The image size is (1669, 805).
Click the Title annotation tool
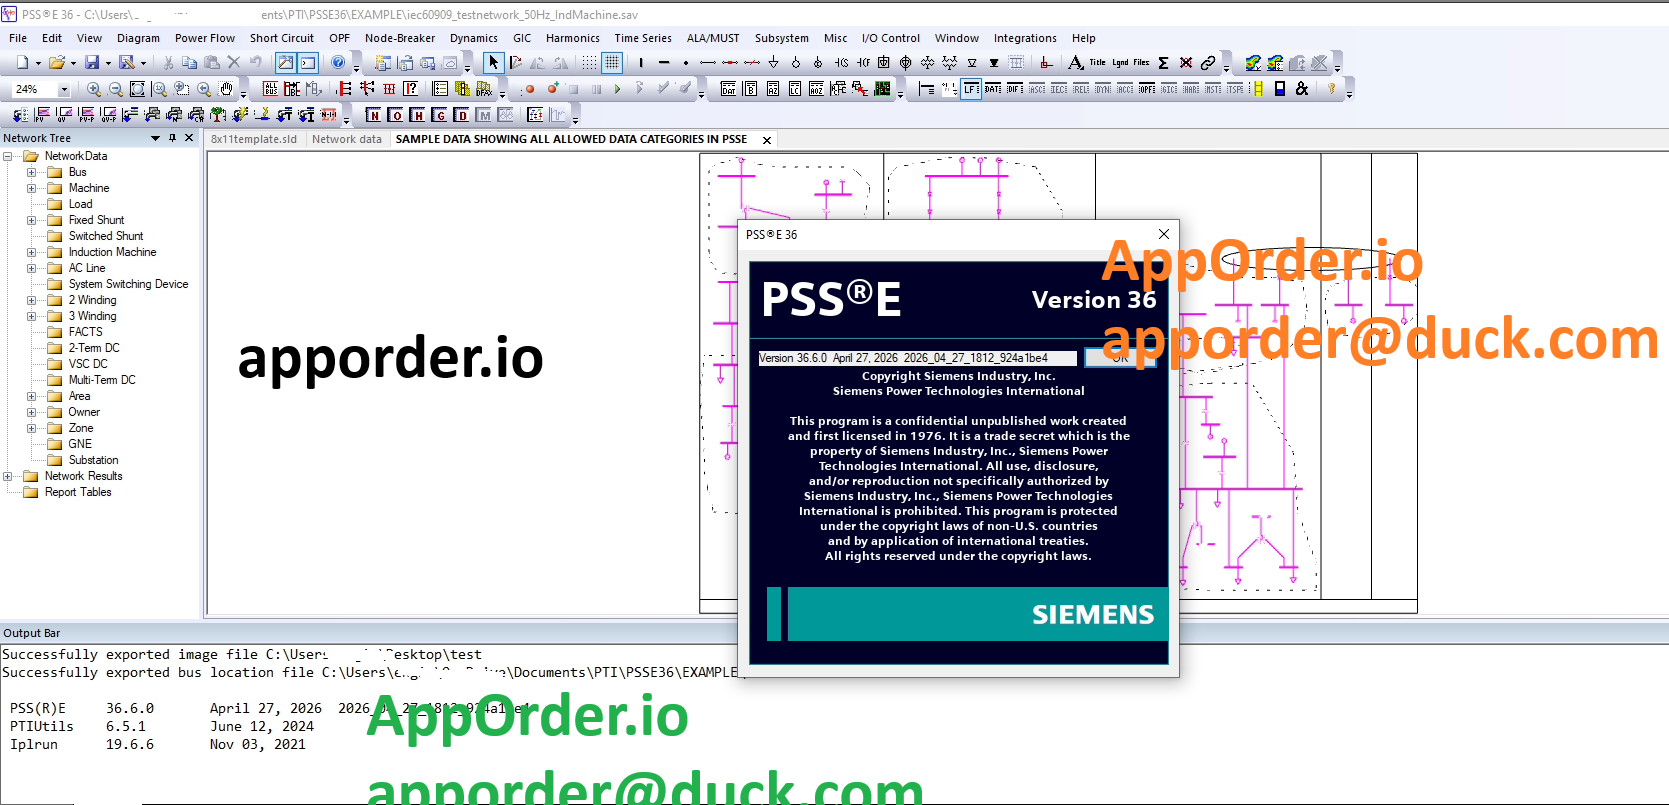[x=1098, y=63]
